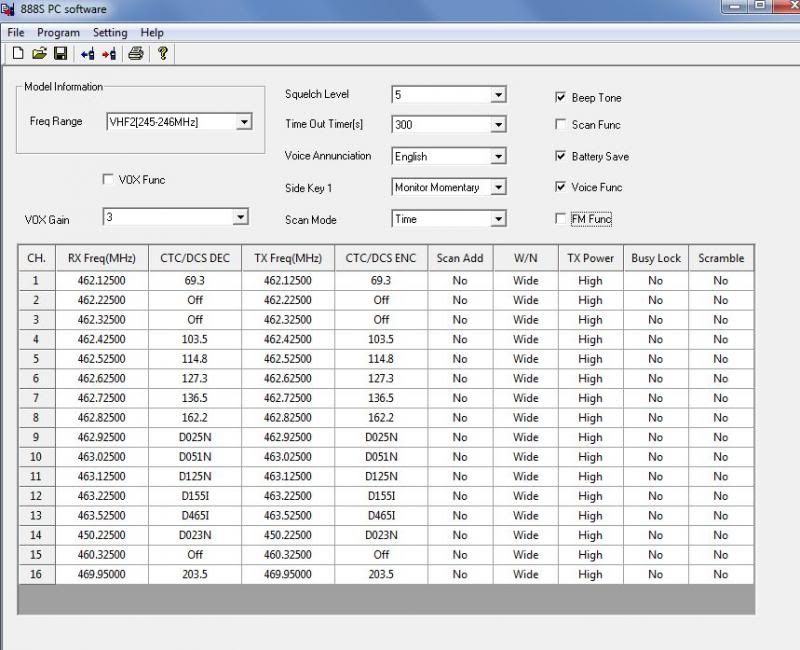Select channel 13 row header
800x650 pixels.
(x=36, y=516)
